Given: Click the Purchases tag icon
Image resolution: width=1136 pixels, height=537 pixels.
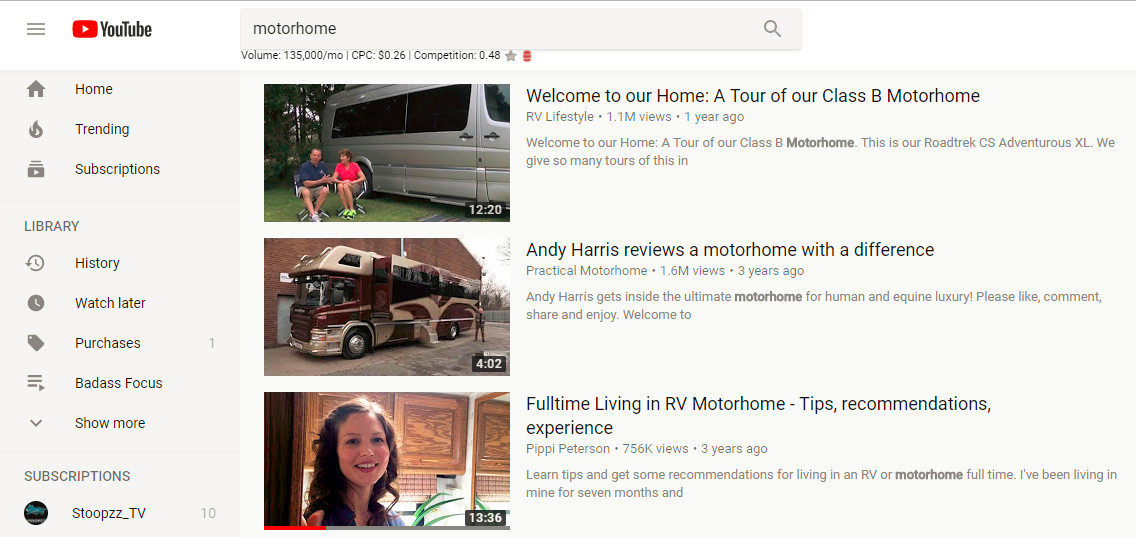Looking at the screenshot, I should tap(36, 343).
